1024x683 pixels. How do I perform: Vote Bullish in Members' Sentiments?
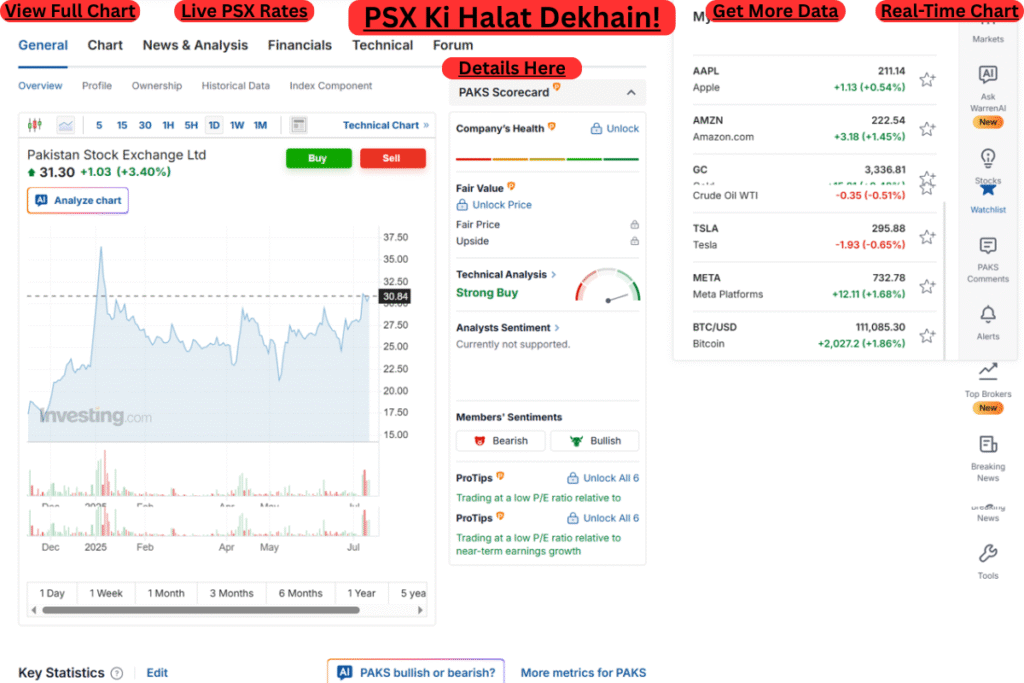pyautogui.click(x=594, y=440)
